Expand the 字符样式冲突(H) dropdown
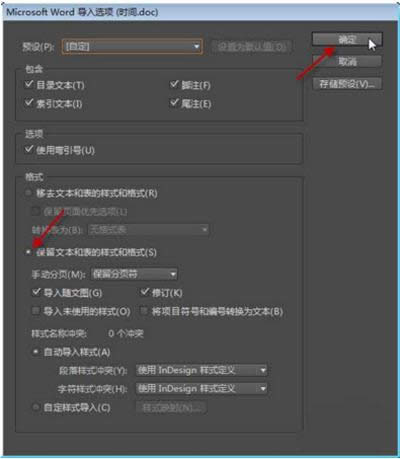The height and width of the screenshot is (459, 400). tap(202, 388)
